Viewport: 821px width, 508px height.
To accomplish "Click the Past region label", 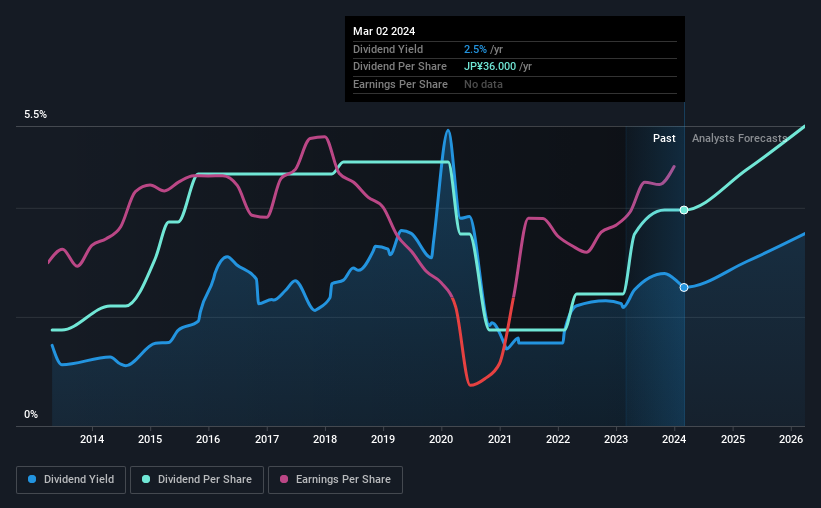I will tap(664, 138).
